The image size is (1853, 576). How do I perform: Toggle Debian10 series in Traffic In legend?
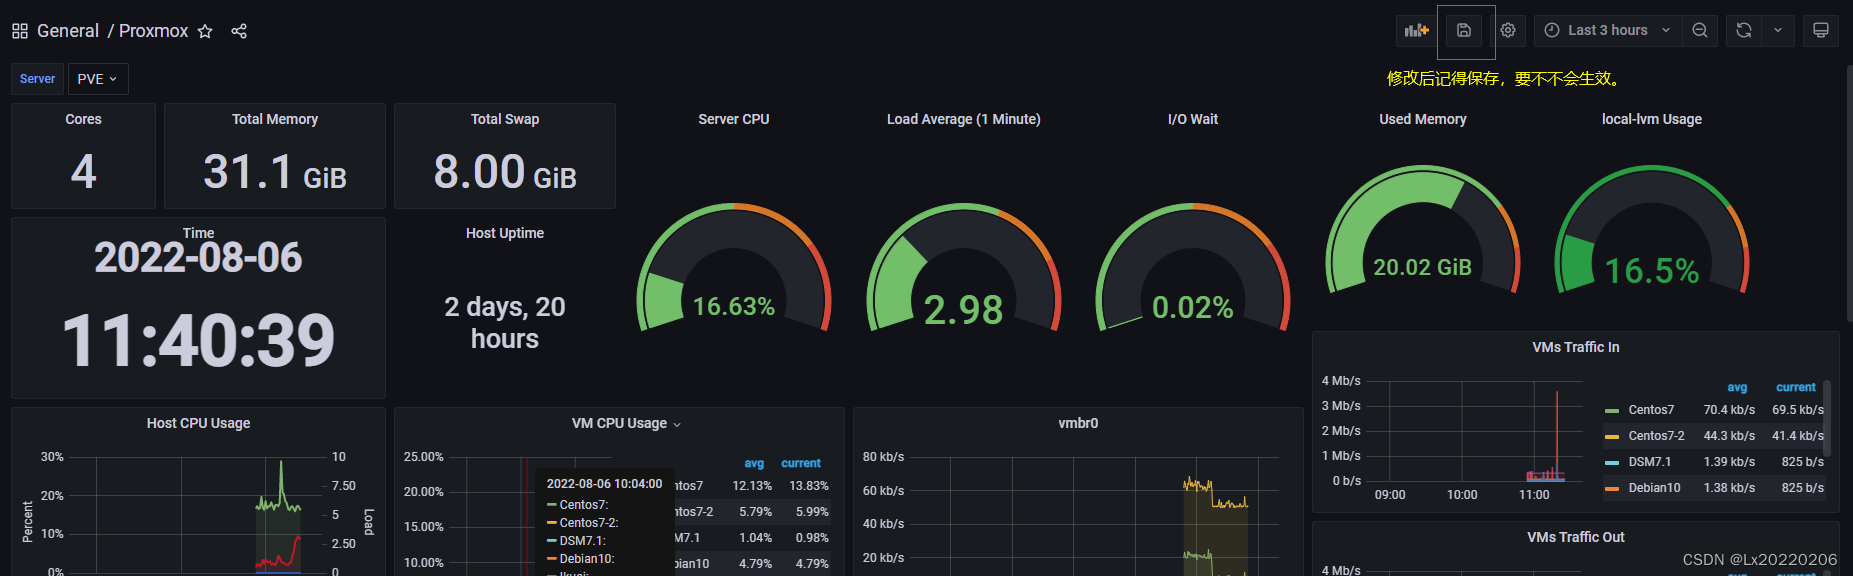pyautogui.click(x=1654, y=488)
